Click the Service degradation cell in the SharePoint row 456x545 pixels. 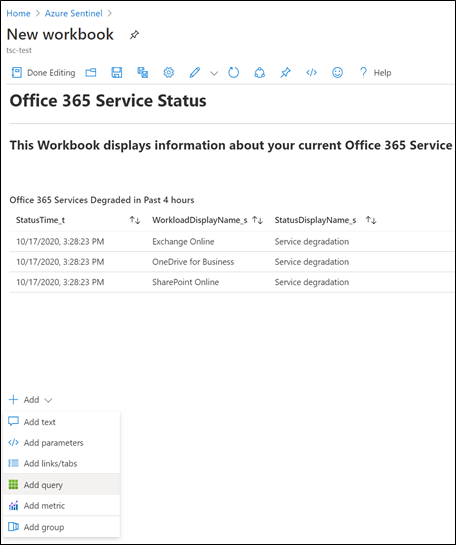tap(312, 282)
